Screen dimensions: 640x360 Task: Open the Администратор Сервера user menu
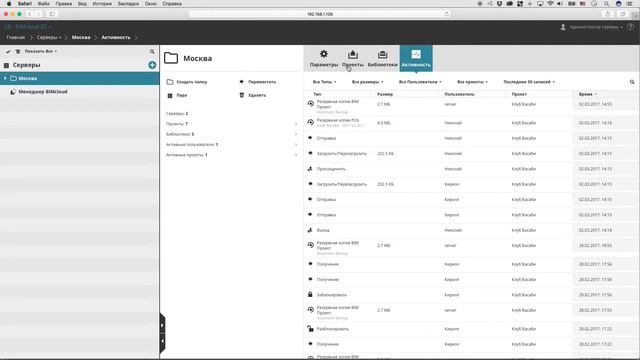click(592, 27)
